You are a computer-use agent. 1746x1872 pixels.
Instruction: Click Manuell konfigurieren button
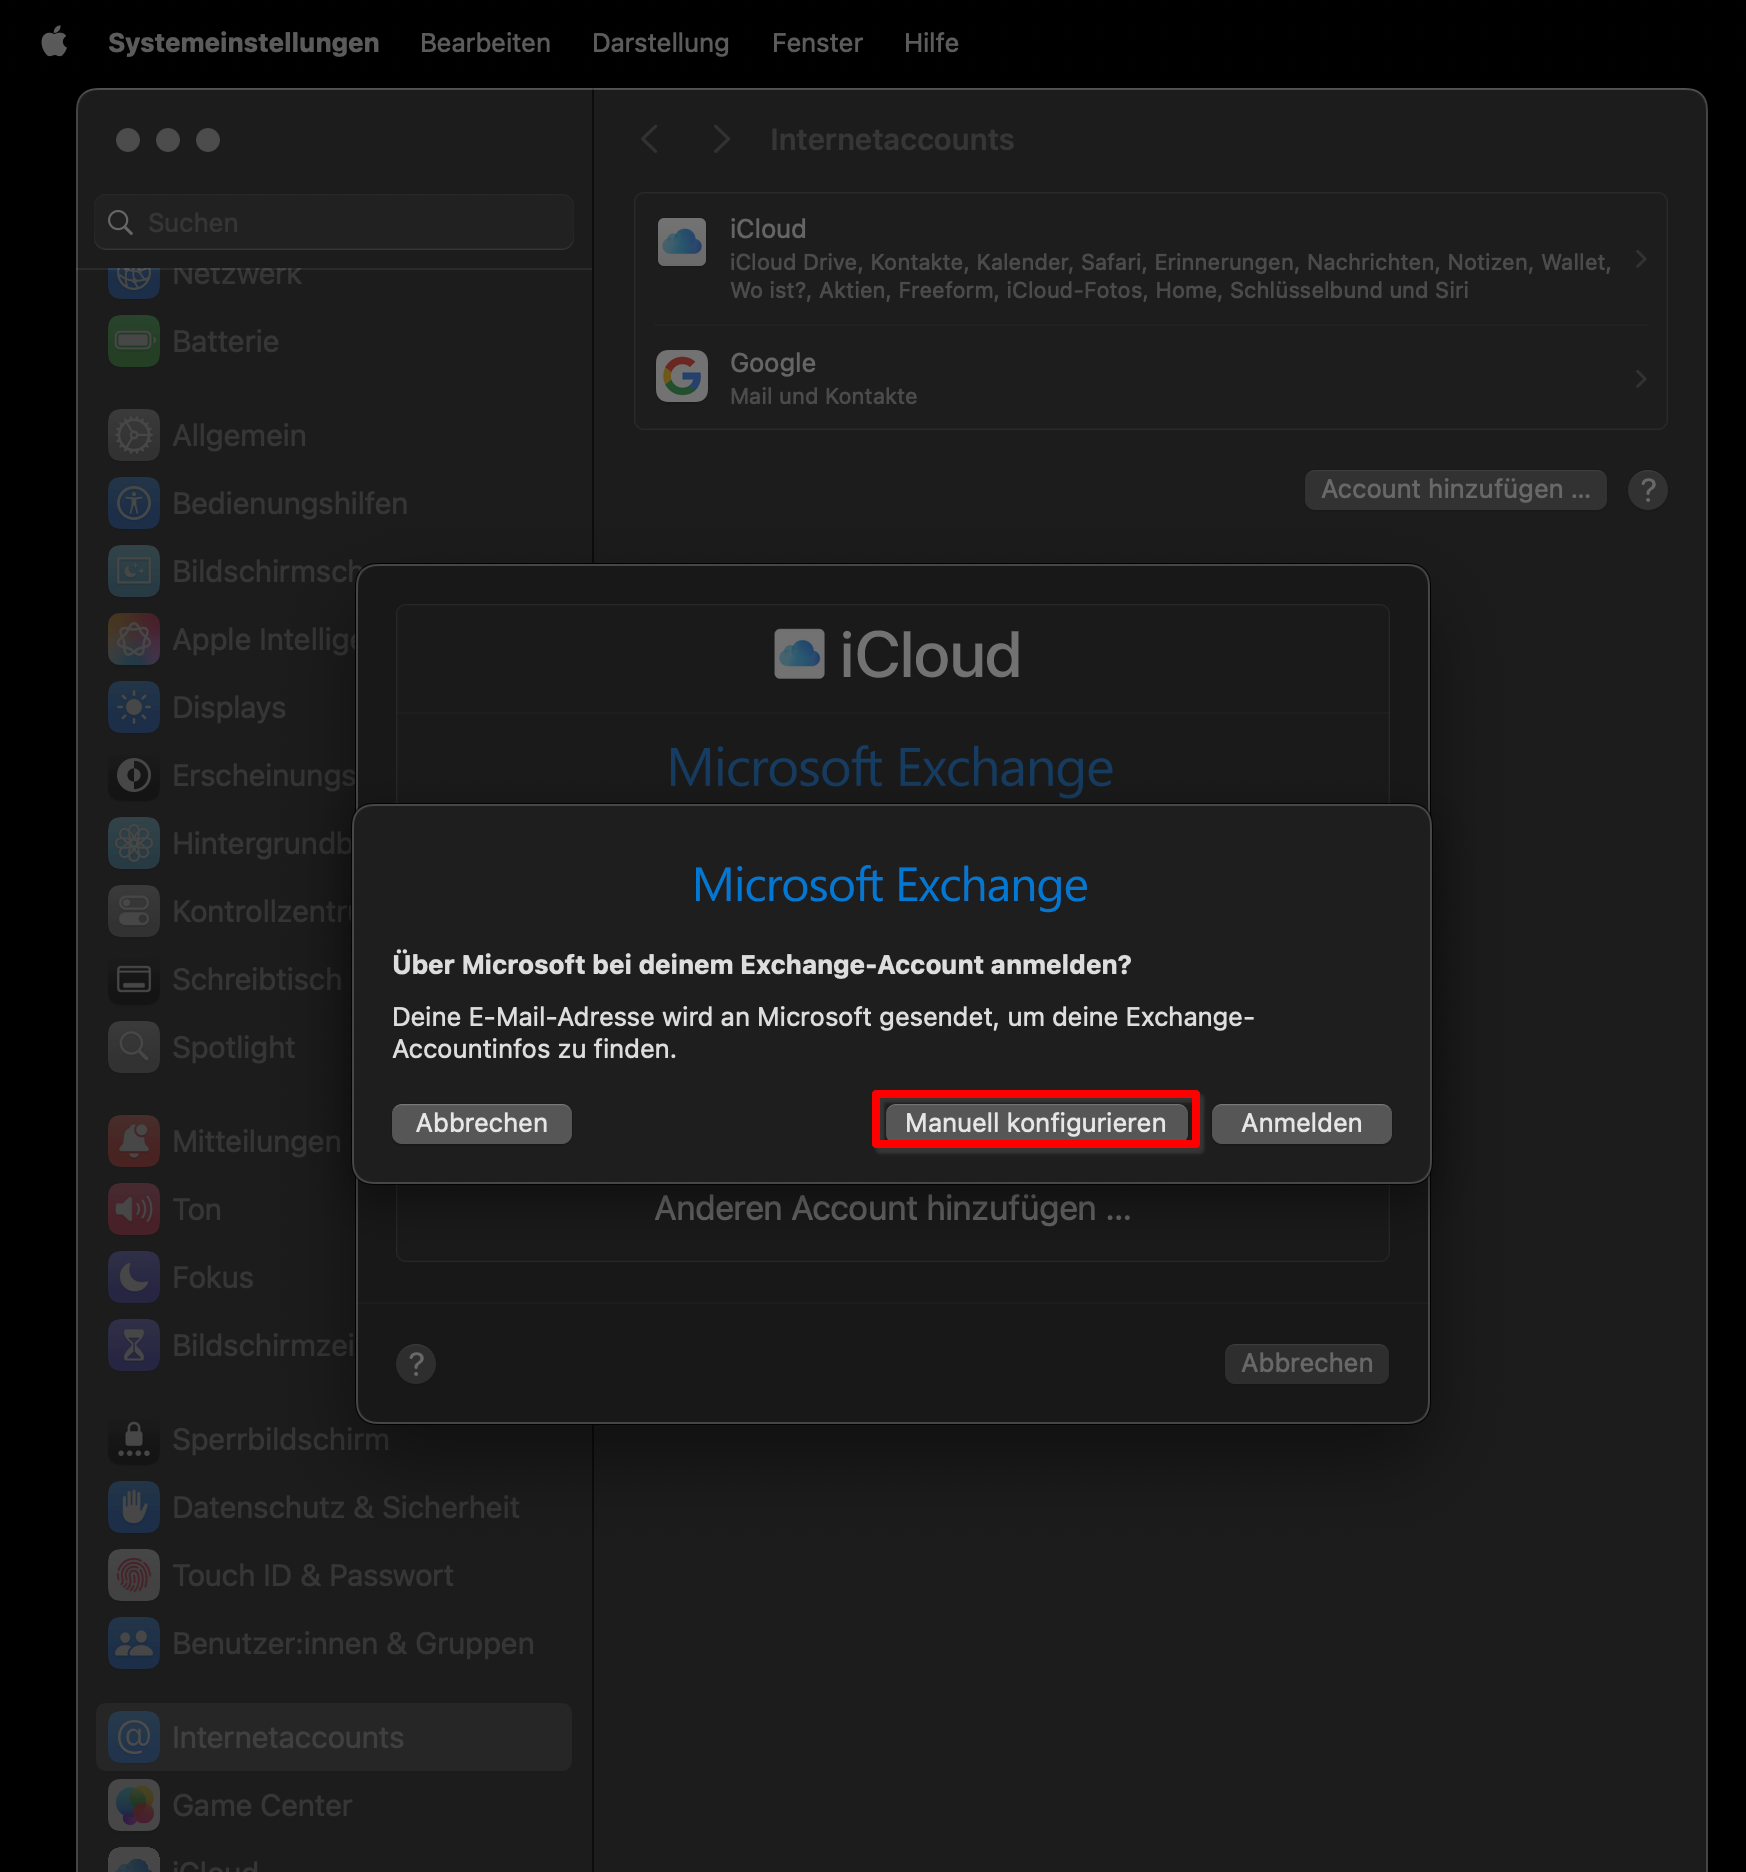1035,1123
